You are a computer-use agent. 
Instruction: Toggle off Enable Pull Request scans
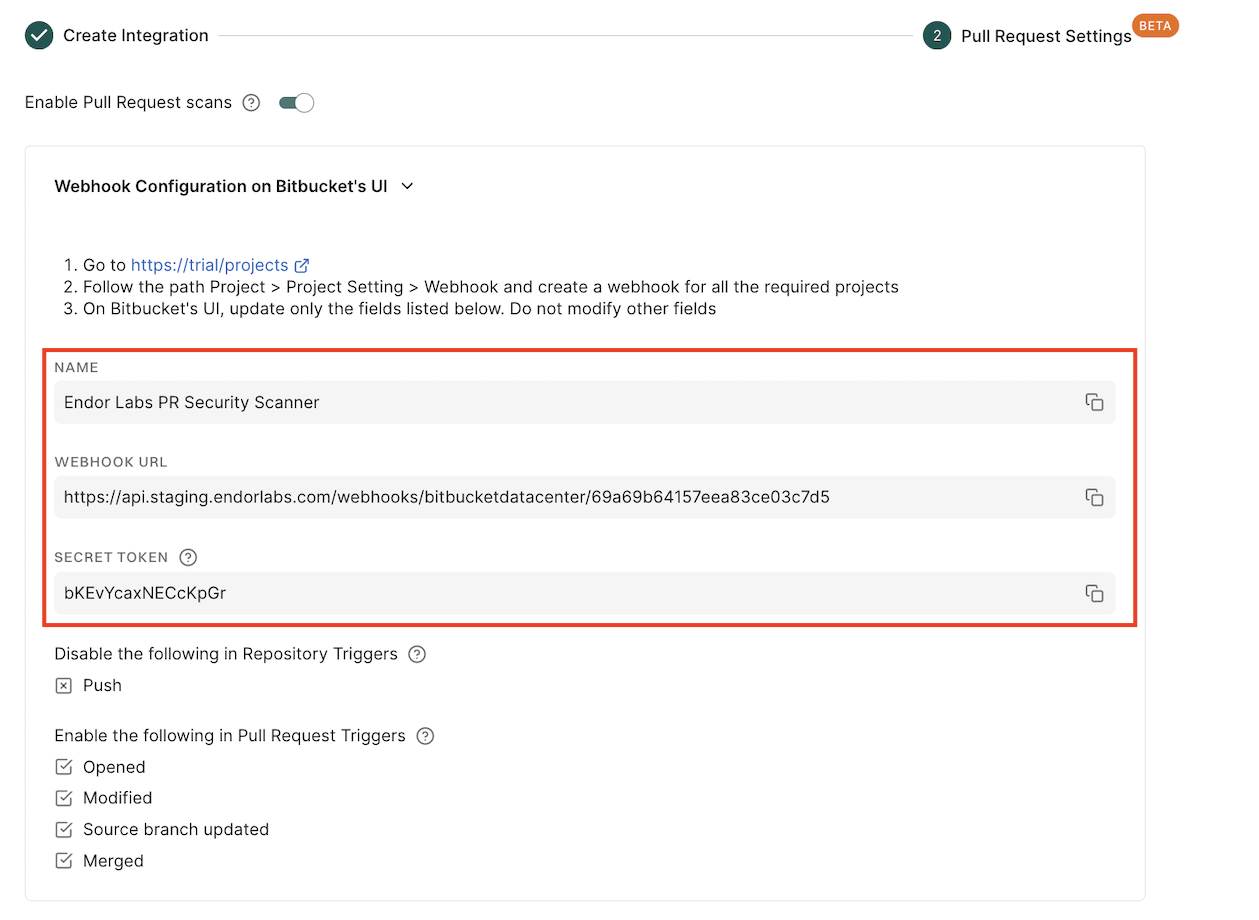[296, 102]
